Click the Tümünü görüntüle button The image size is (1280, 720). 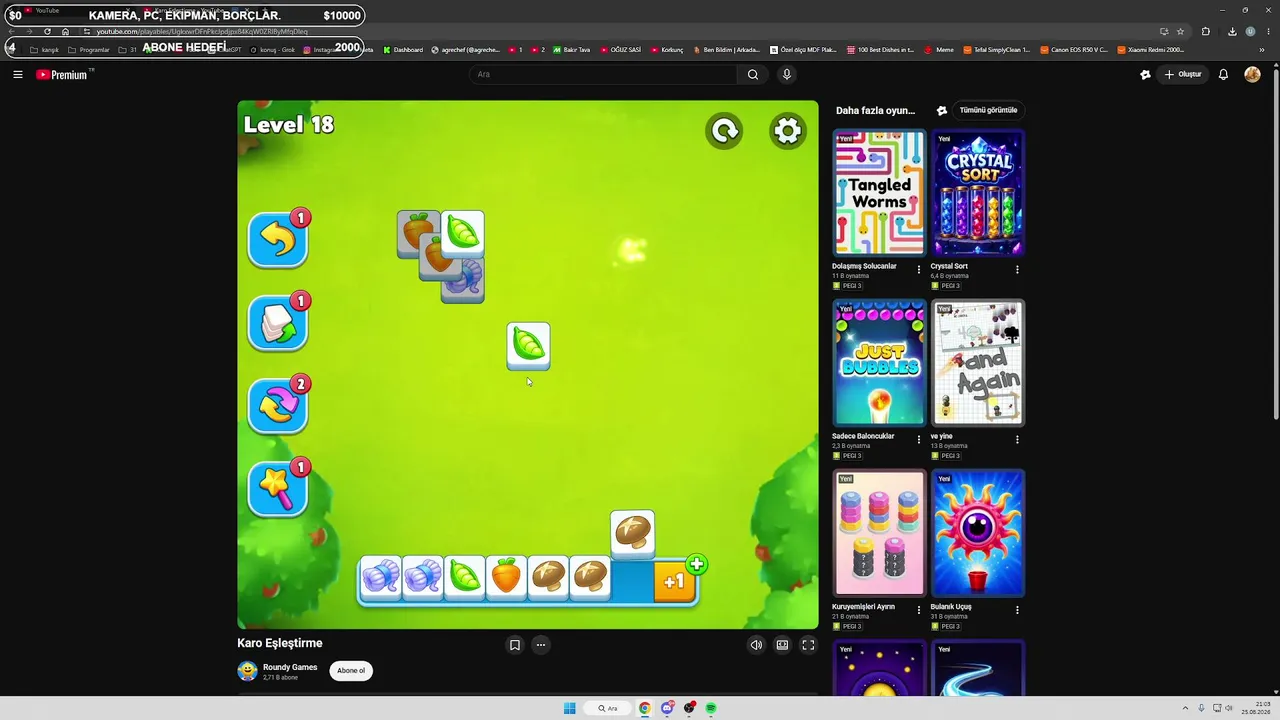[x=988, y=110]
